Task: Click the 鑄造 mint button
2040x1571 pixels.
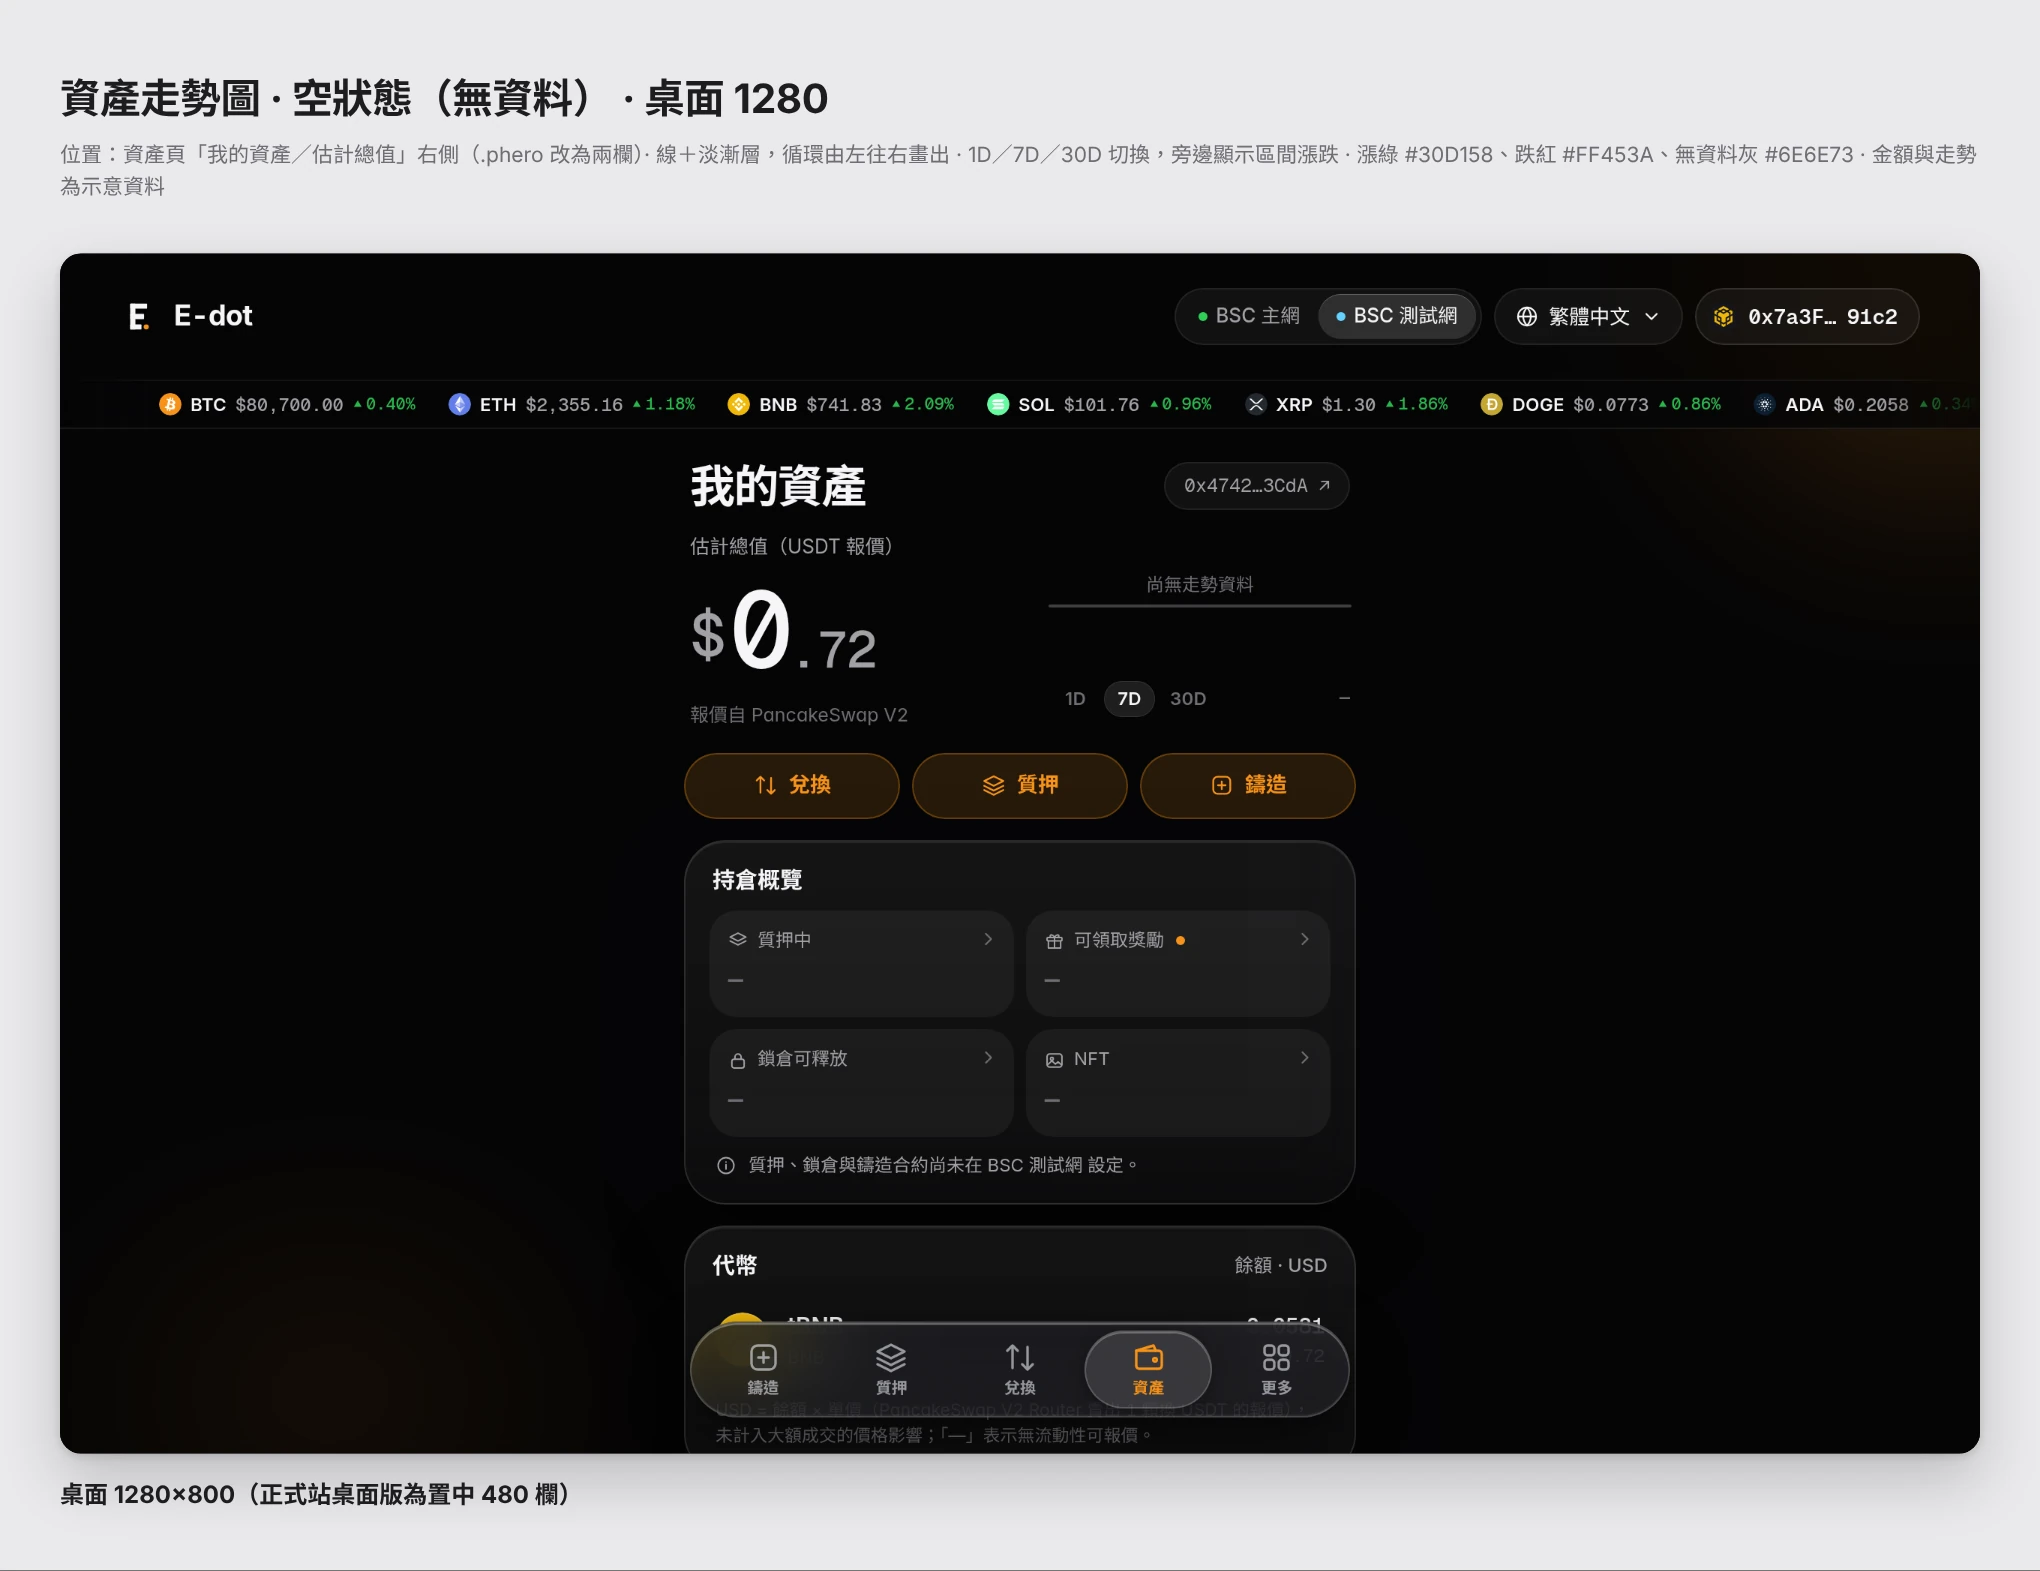Action: (1248, 786)
